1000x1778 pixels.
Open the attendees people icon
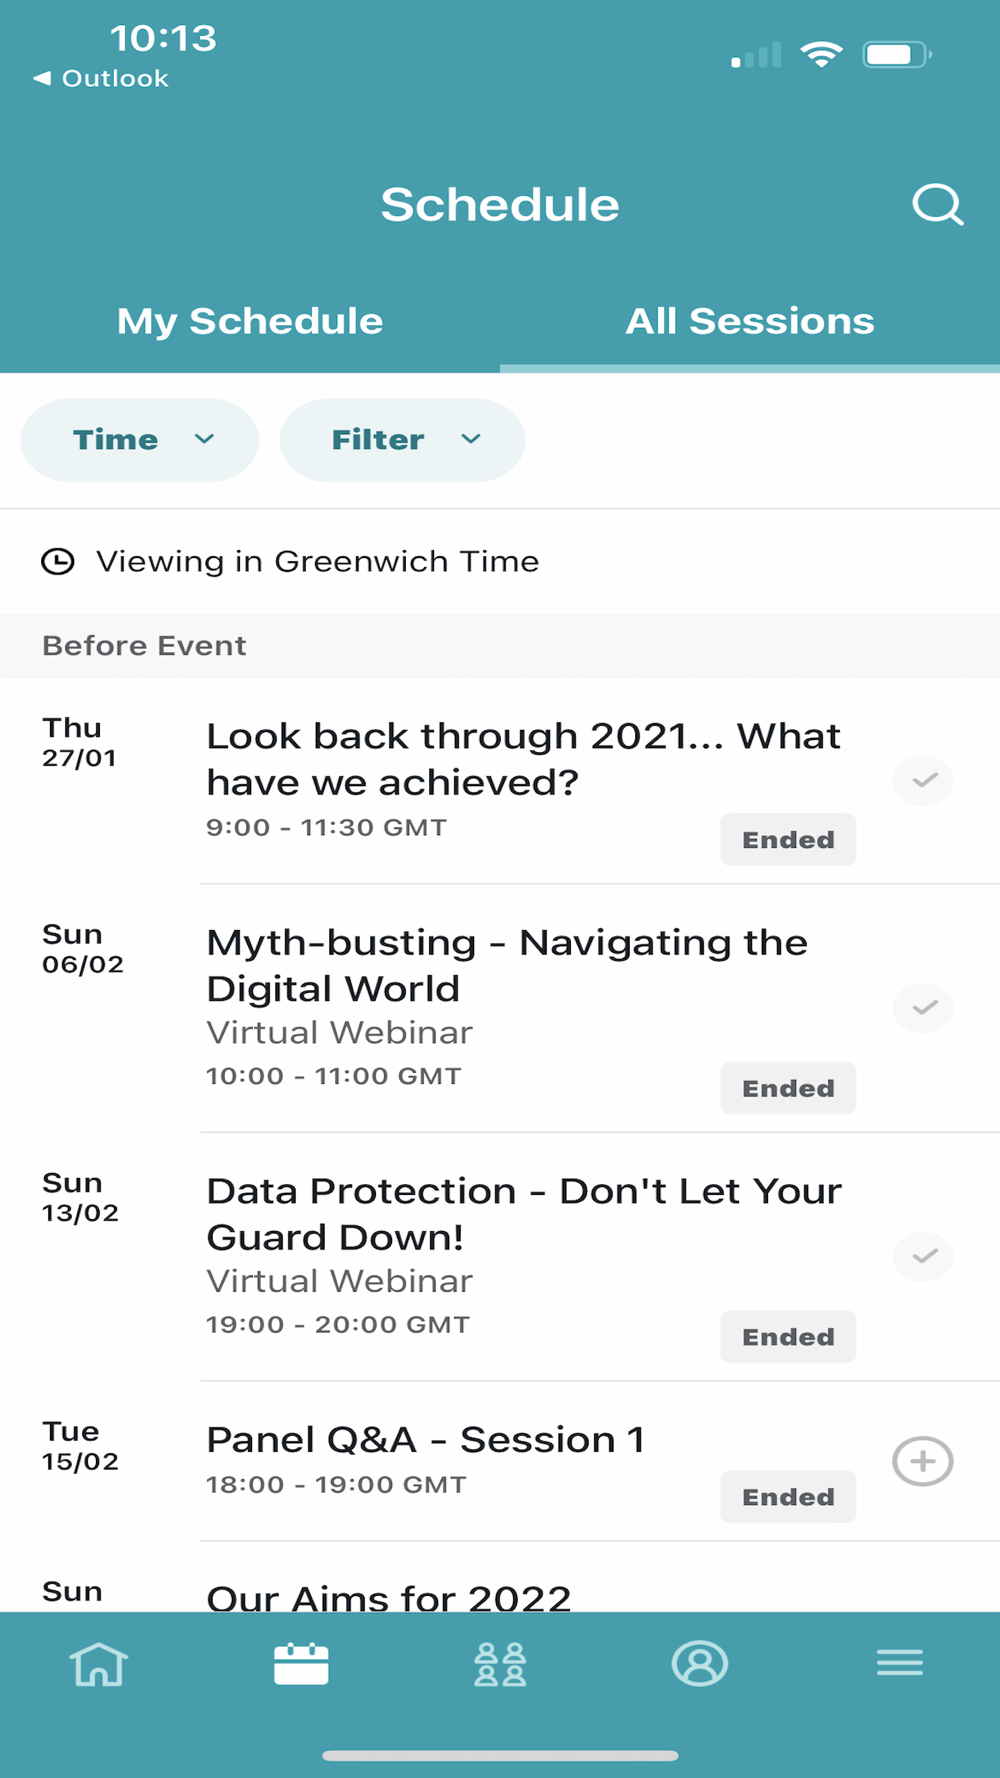(500, 1664)
